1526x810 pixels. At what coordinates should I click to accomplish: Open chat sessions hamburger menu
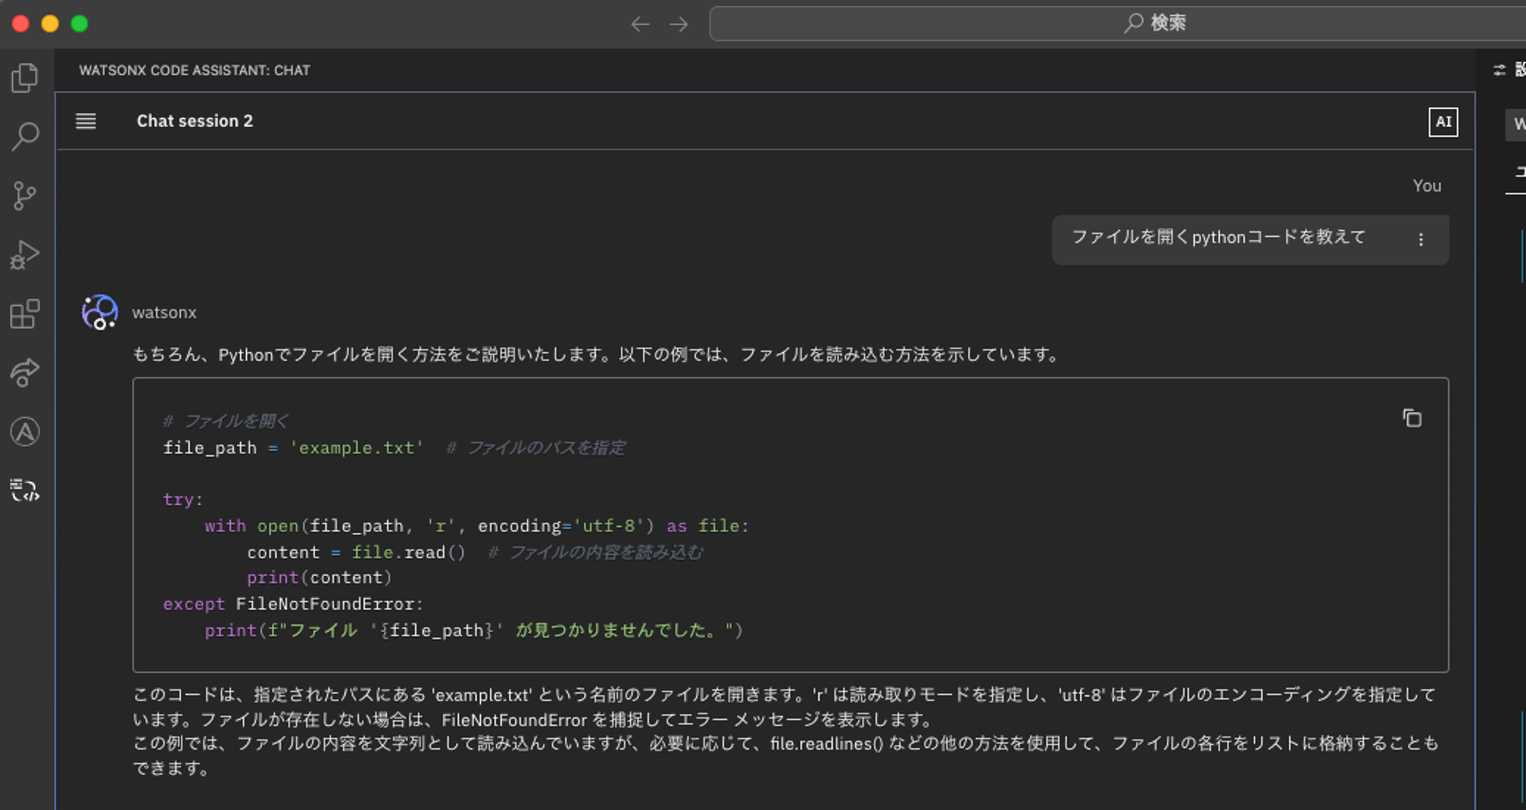pos(86,121)
